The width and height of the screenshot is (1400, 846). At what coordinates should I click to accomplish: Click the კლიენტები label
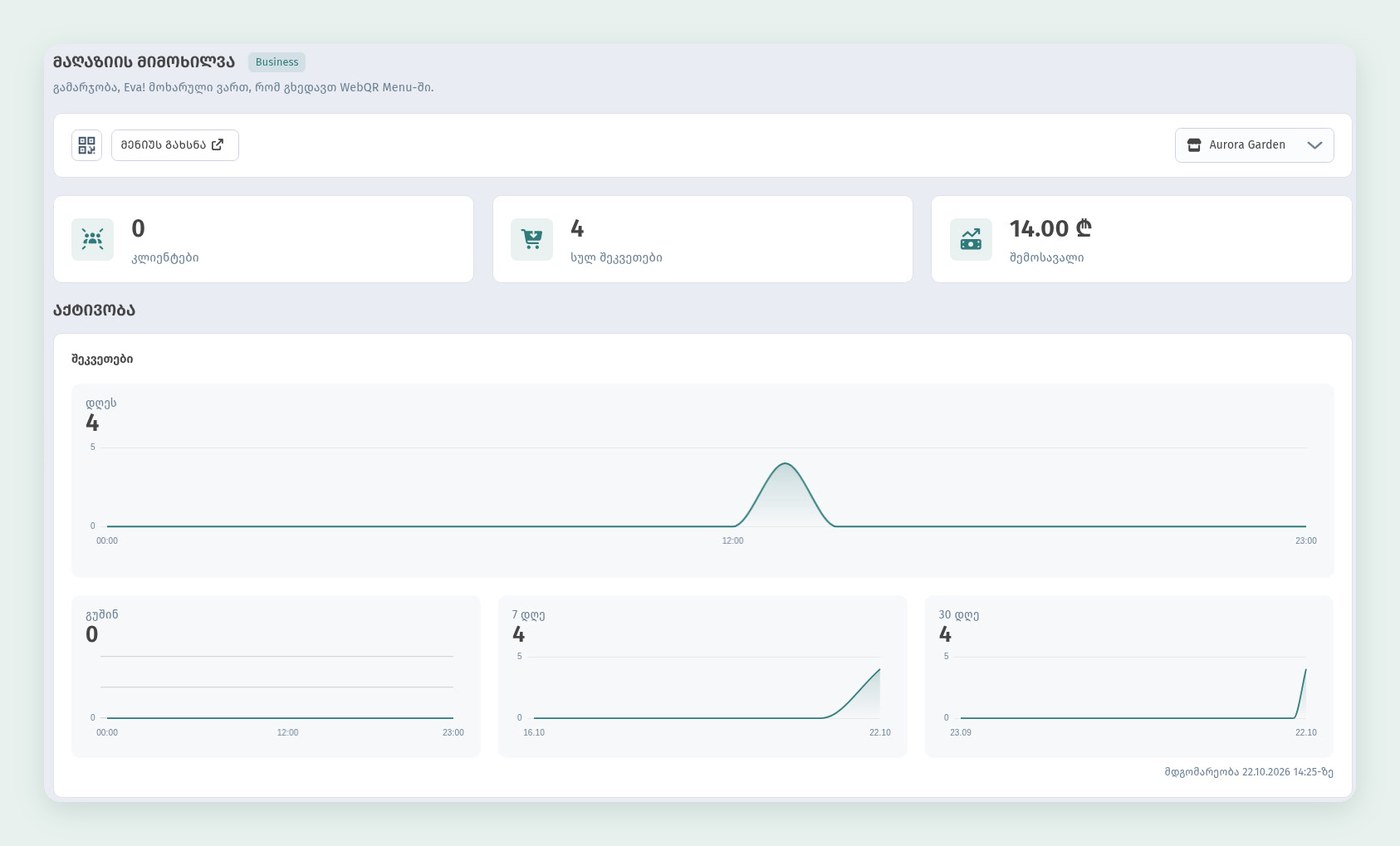[x=165, y=258]
